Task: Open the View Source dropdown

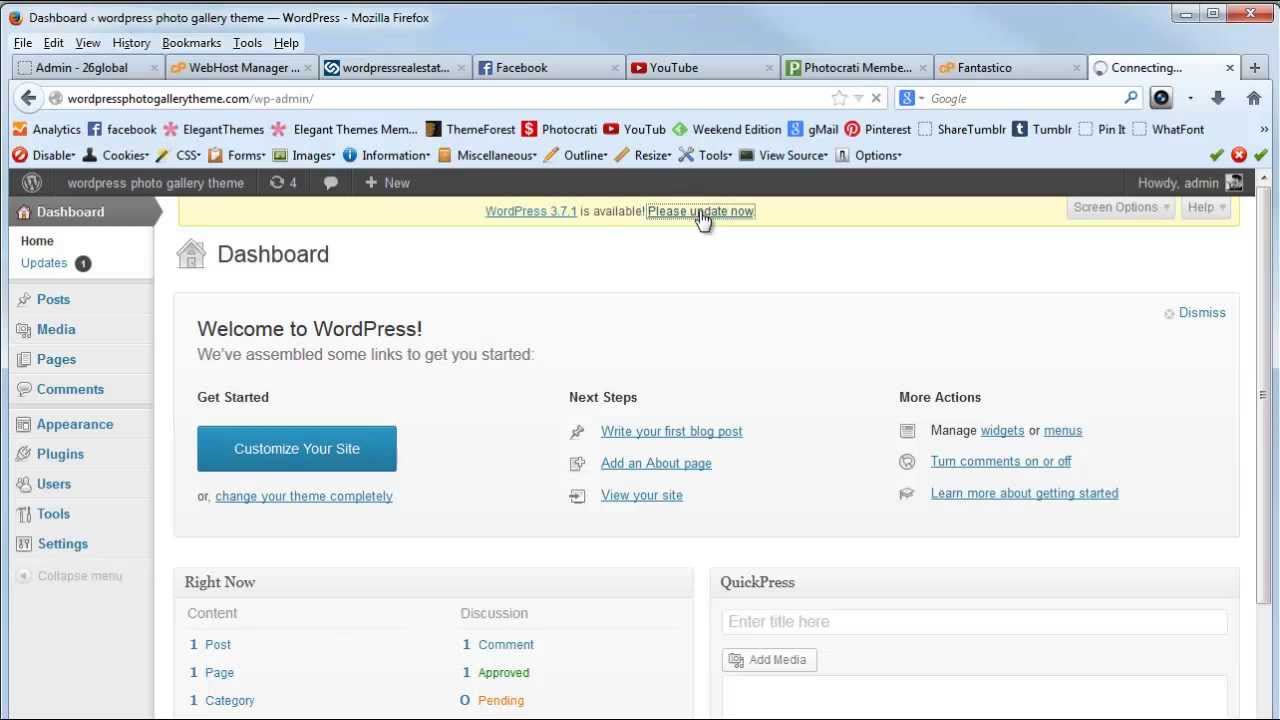Action: 783,155
